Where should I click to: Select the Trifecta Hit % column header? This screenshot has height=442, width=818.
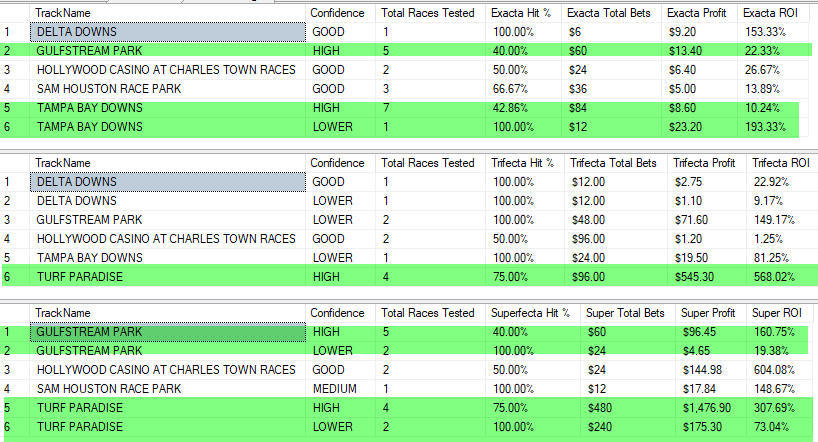coord(525,163)
